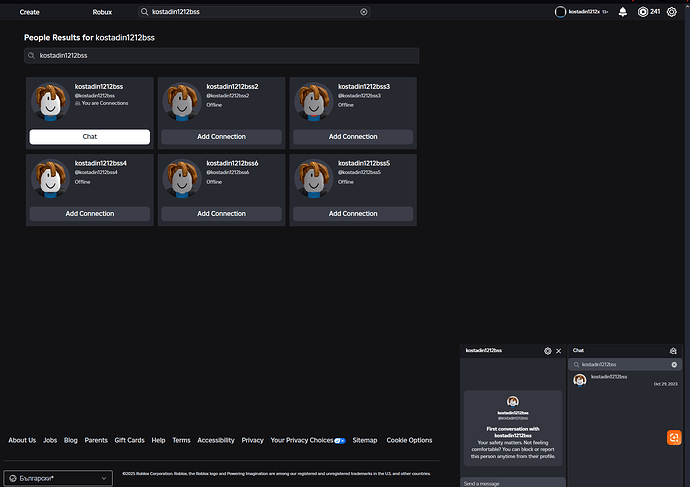690x487 pixels.
Task: Open Cookie Options in the footer
Action: [409, 440]
